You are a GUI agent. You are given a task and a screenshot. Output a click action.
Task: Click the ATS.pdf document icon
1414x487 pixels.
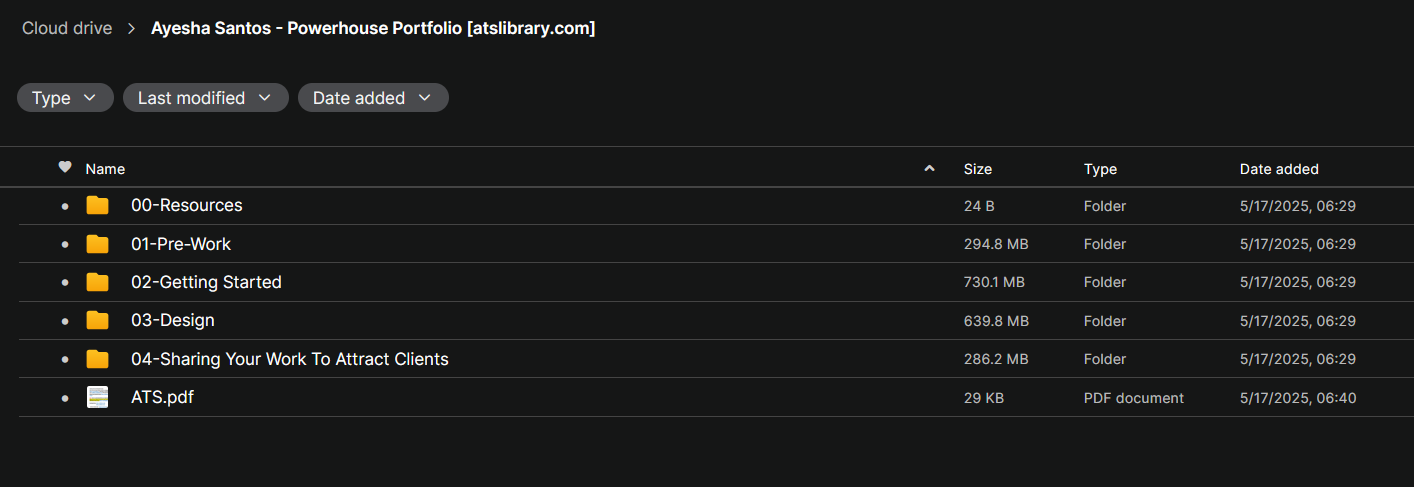97,398
